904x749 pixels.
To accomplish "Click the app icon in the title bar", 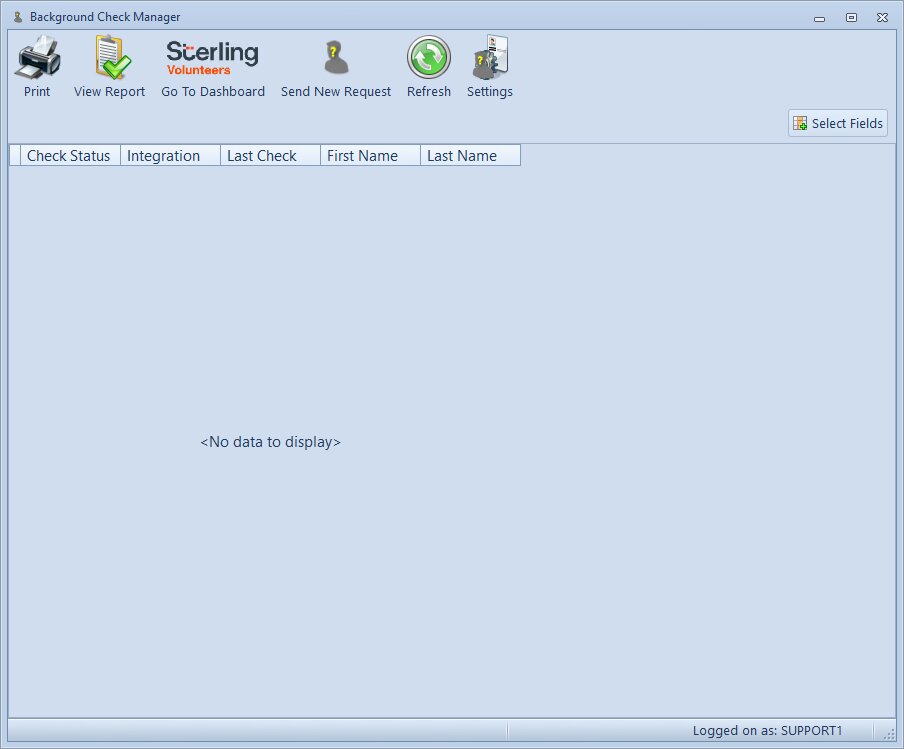I will [17, 17].
